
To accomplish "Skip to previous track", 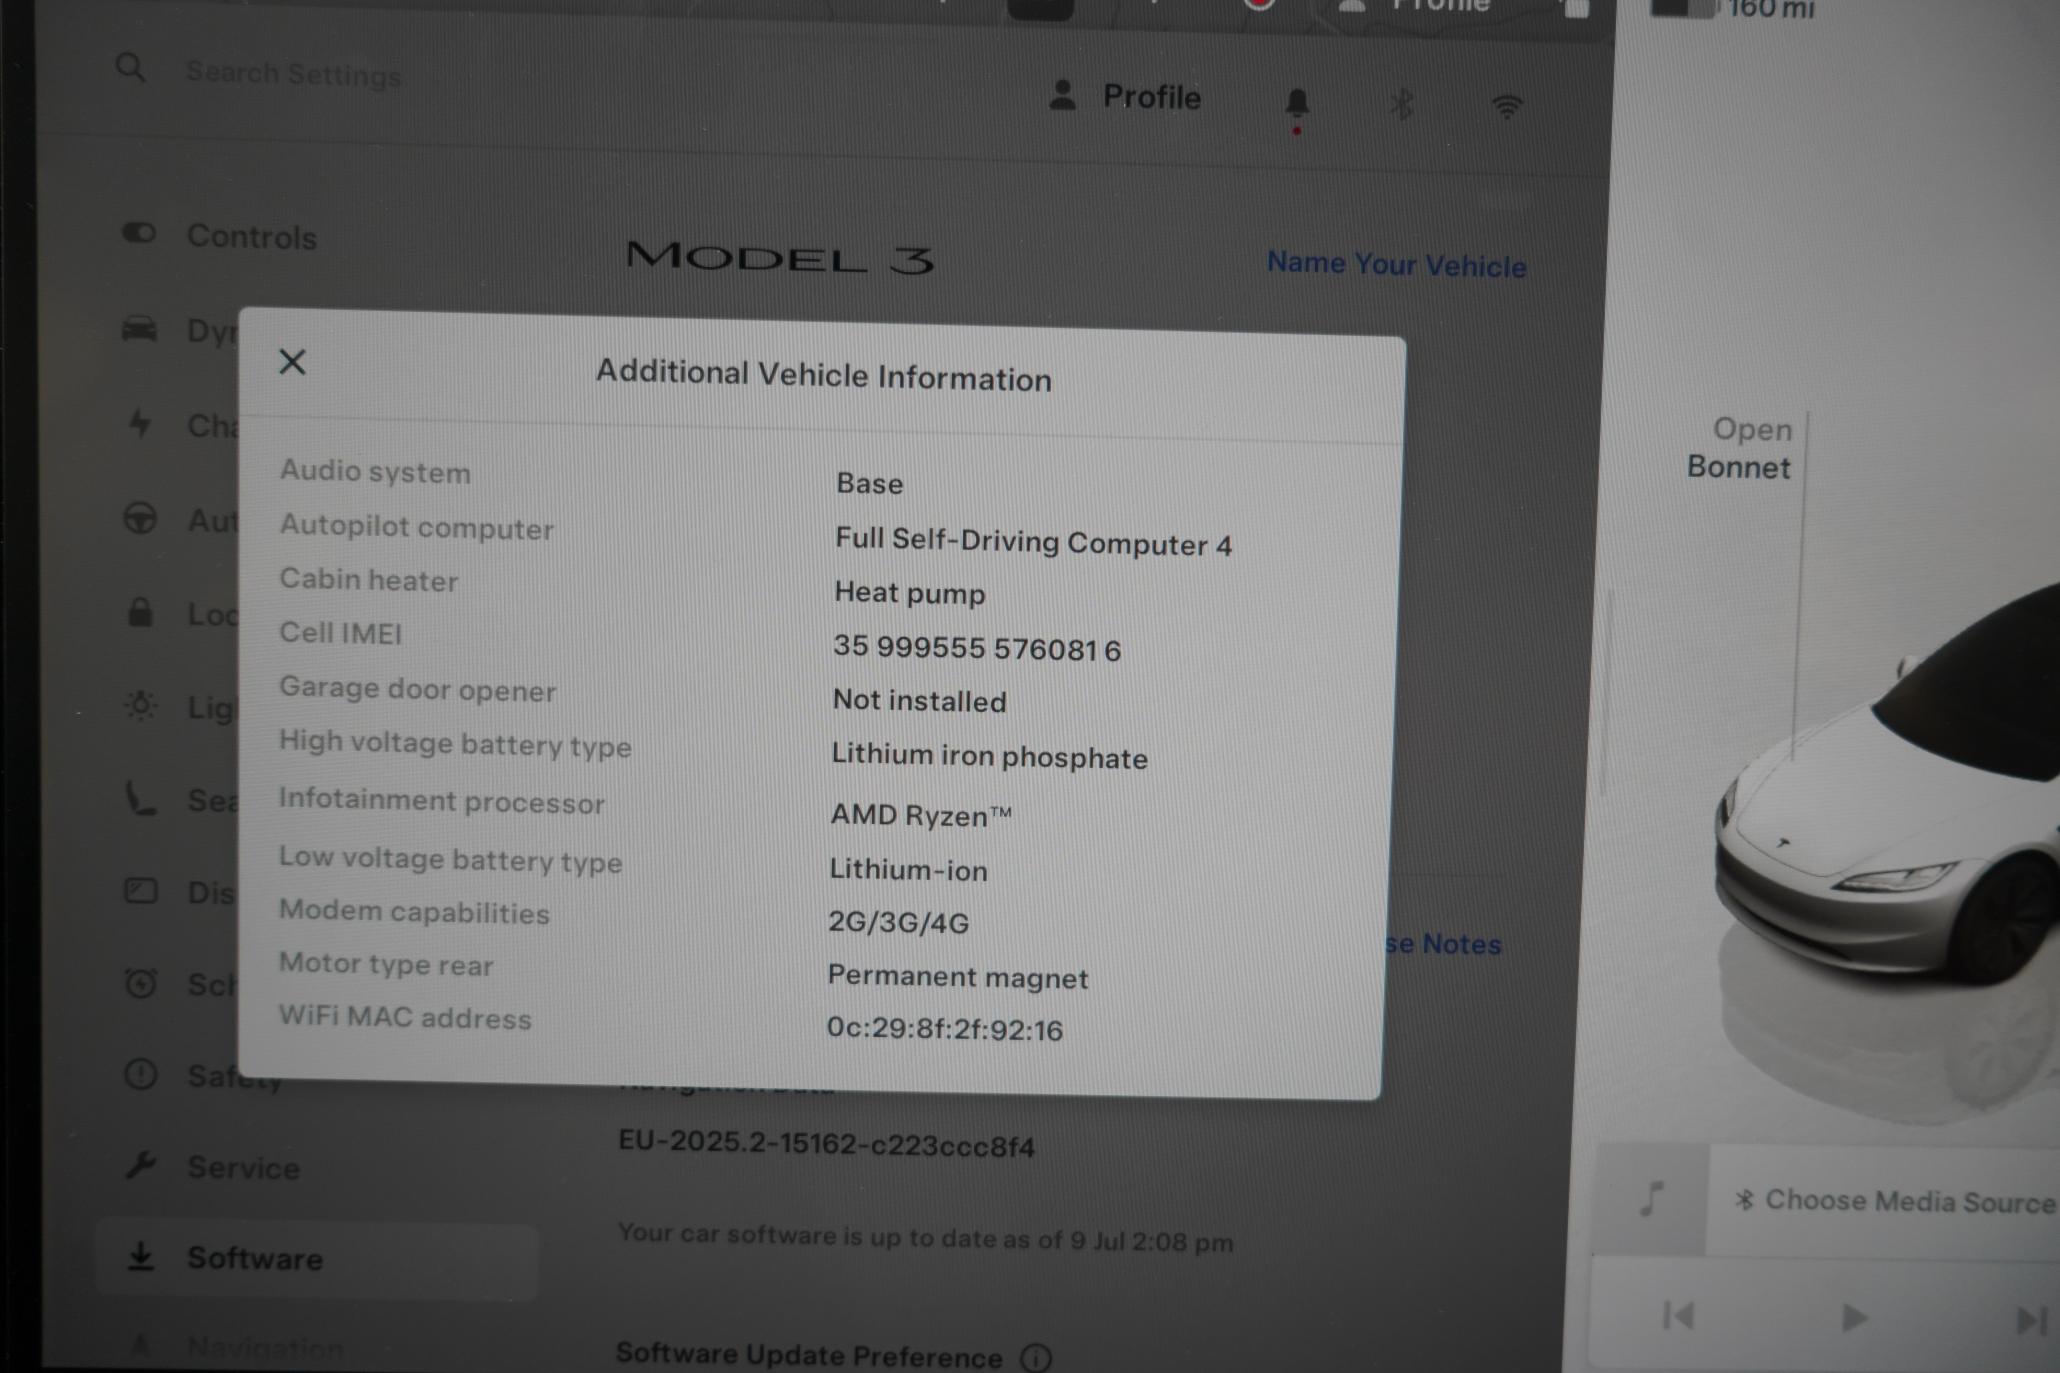I will [x=1677, y=1316].
